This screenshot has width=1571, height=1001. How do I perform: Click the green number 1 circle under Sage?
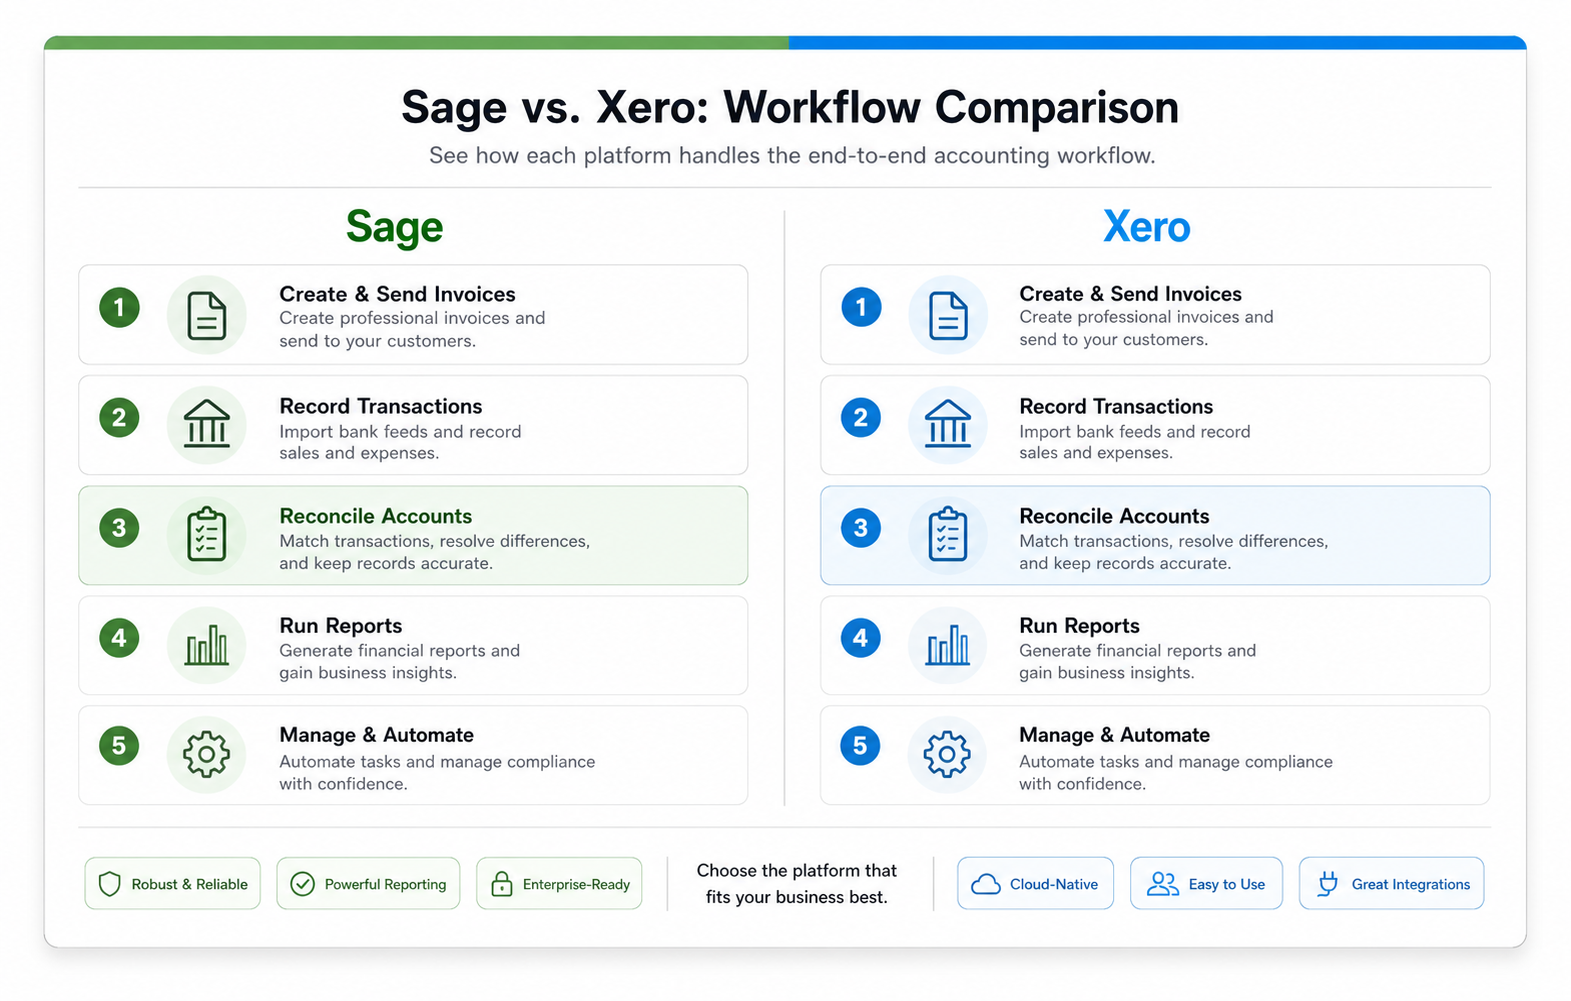[x=119, y=307]
